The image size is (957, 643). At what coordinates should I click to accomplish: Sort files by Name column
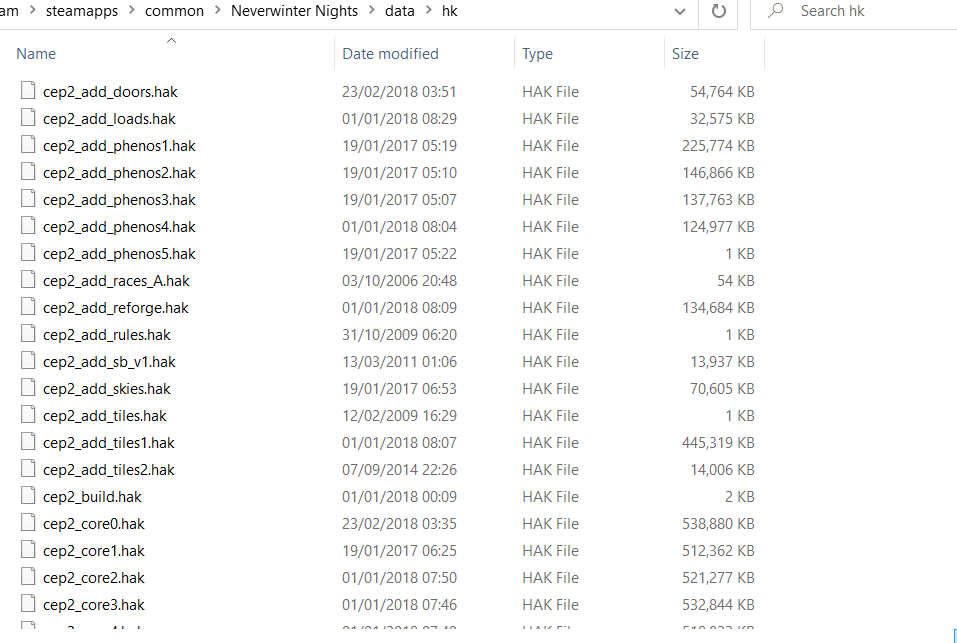[36, 54]
